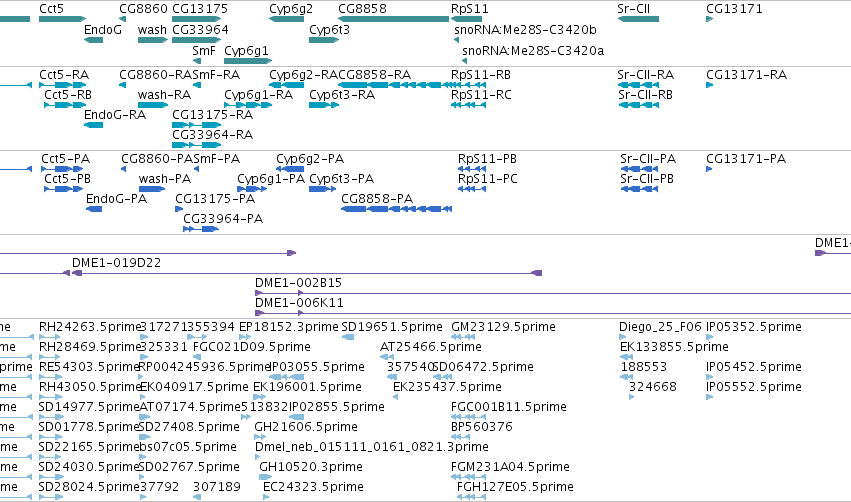Click the Cyp6g1-RA transcript label

coord(258,95)
